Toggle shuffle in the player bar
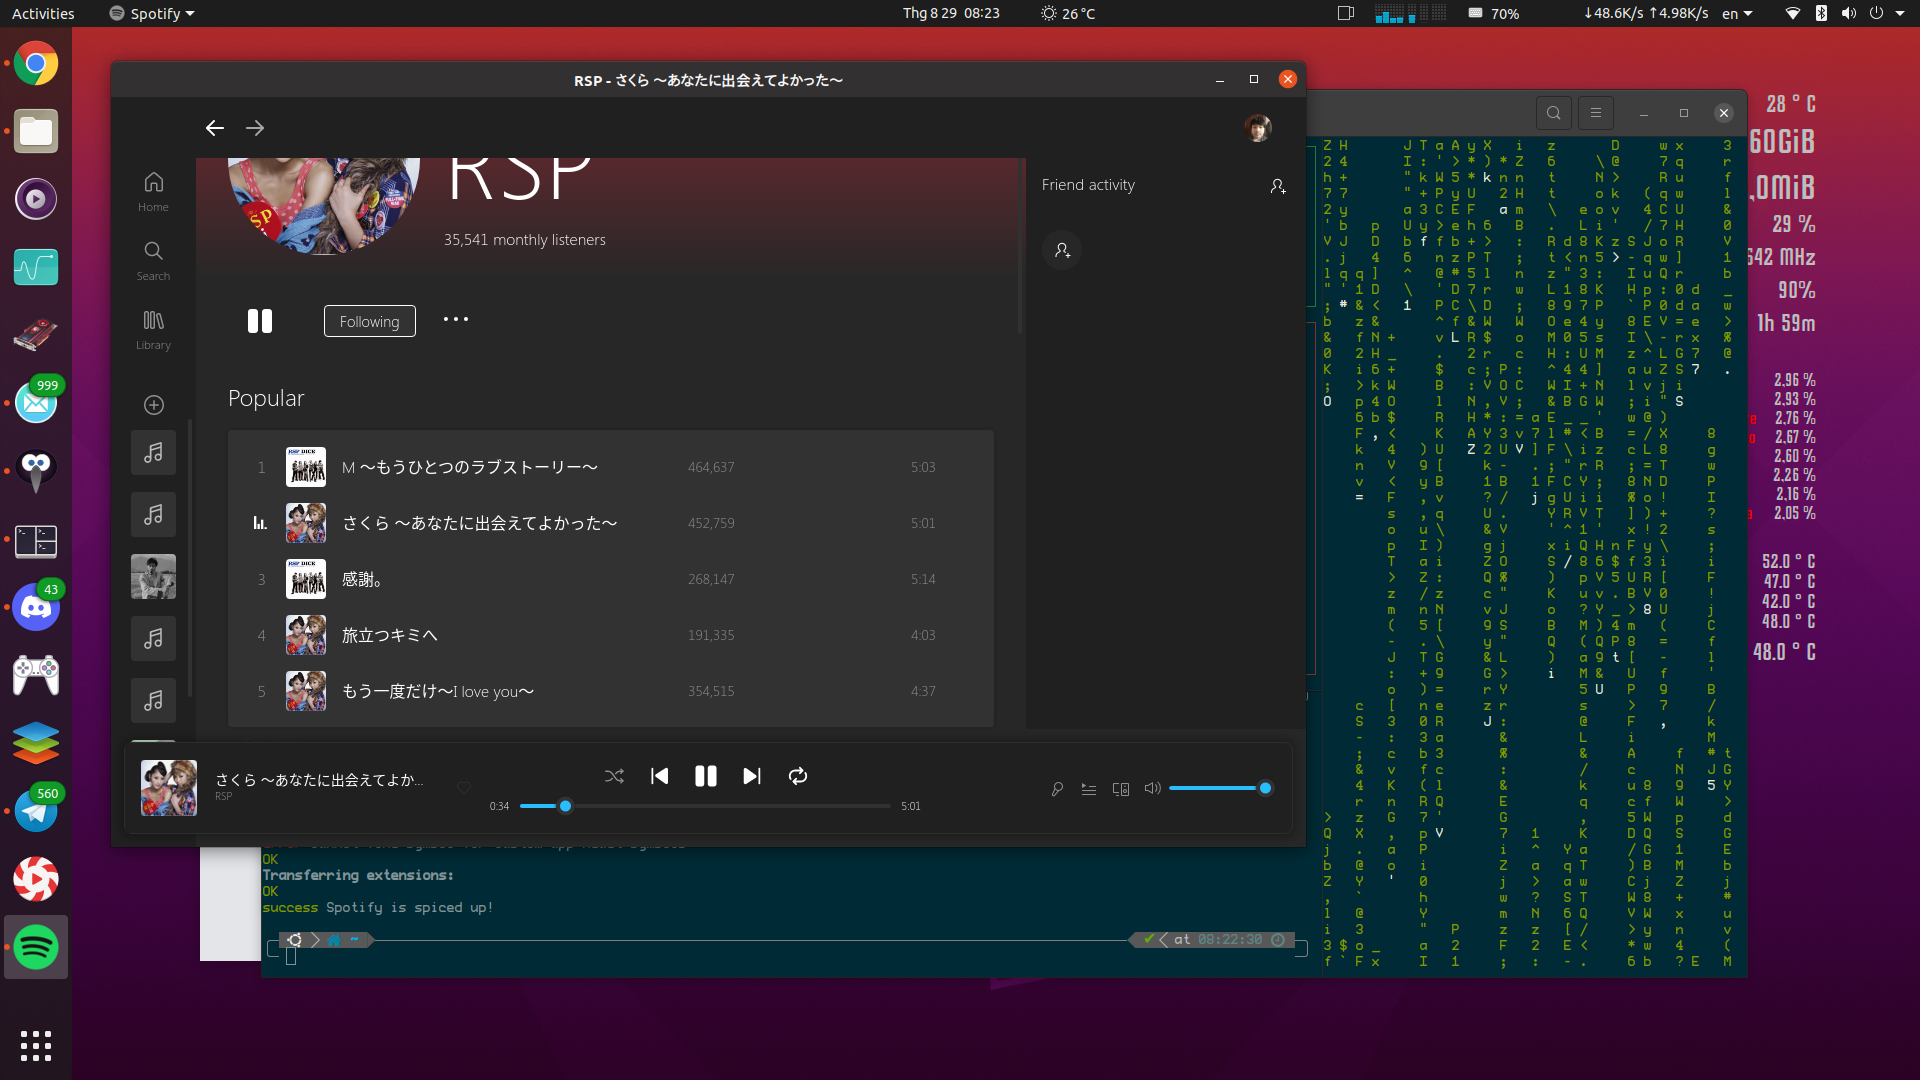Viewport: 1920px width, 1080px height. [614, 776]
